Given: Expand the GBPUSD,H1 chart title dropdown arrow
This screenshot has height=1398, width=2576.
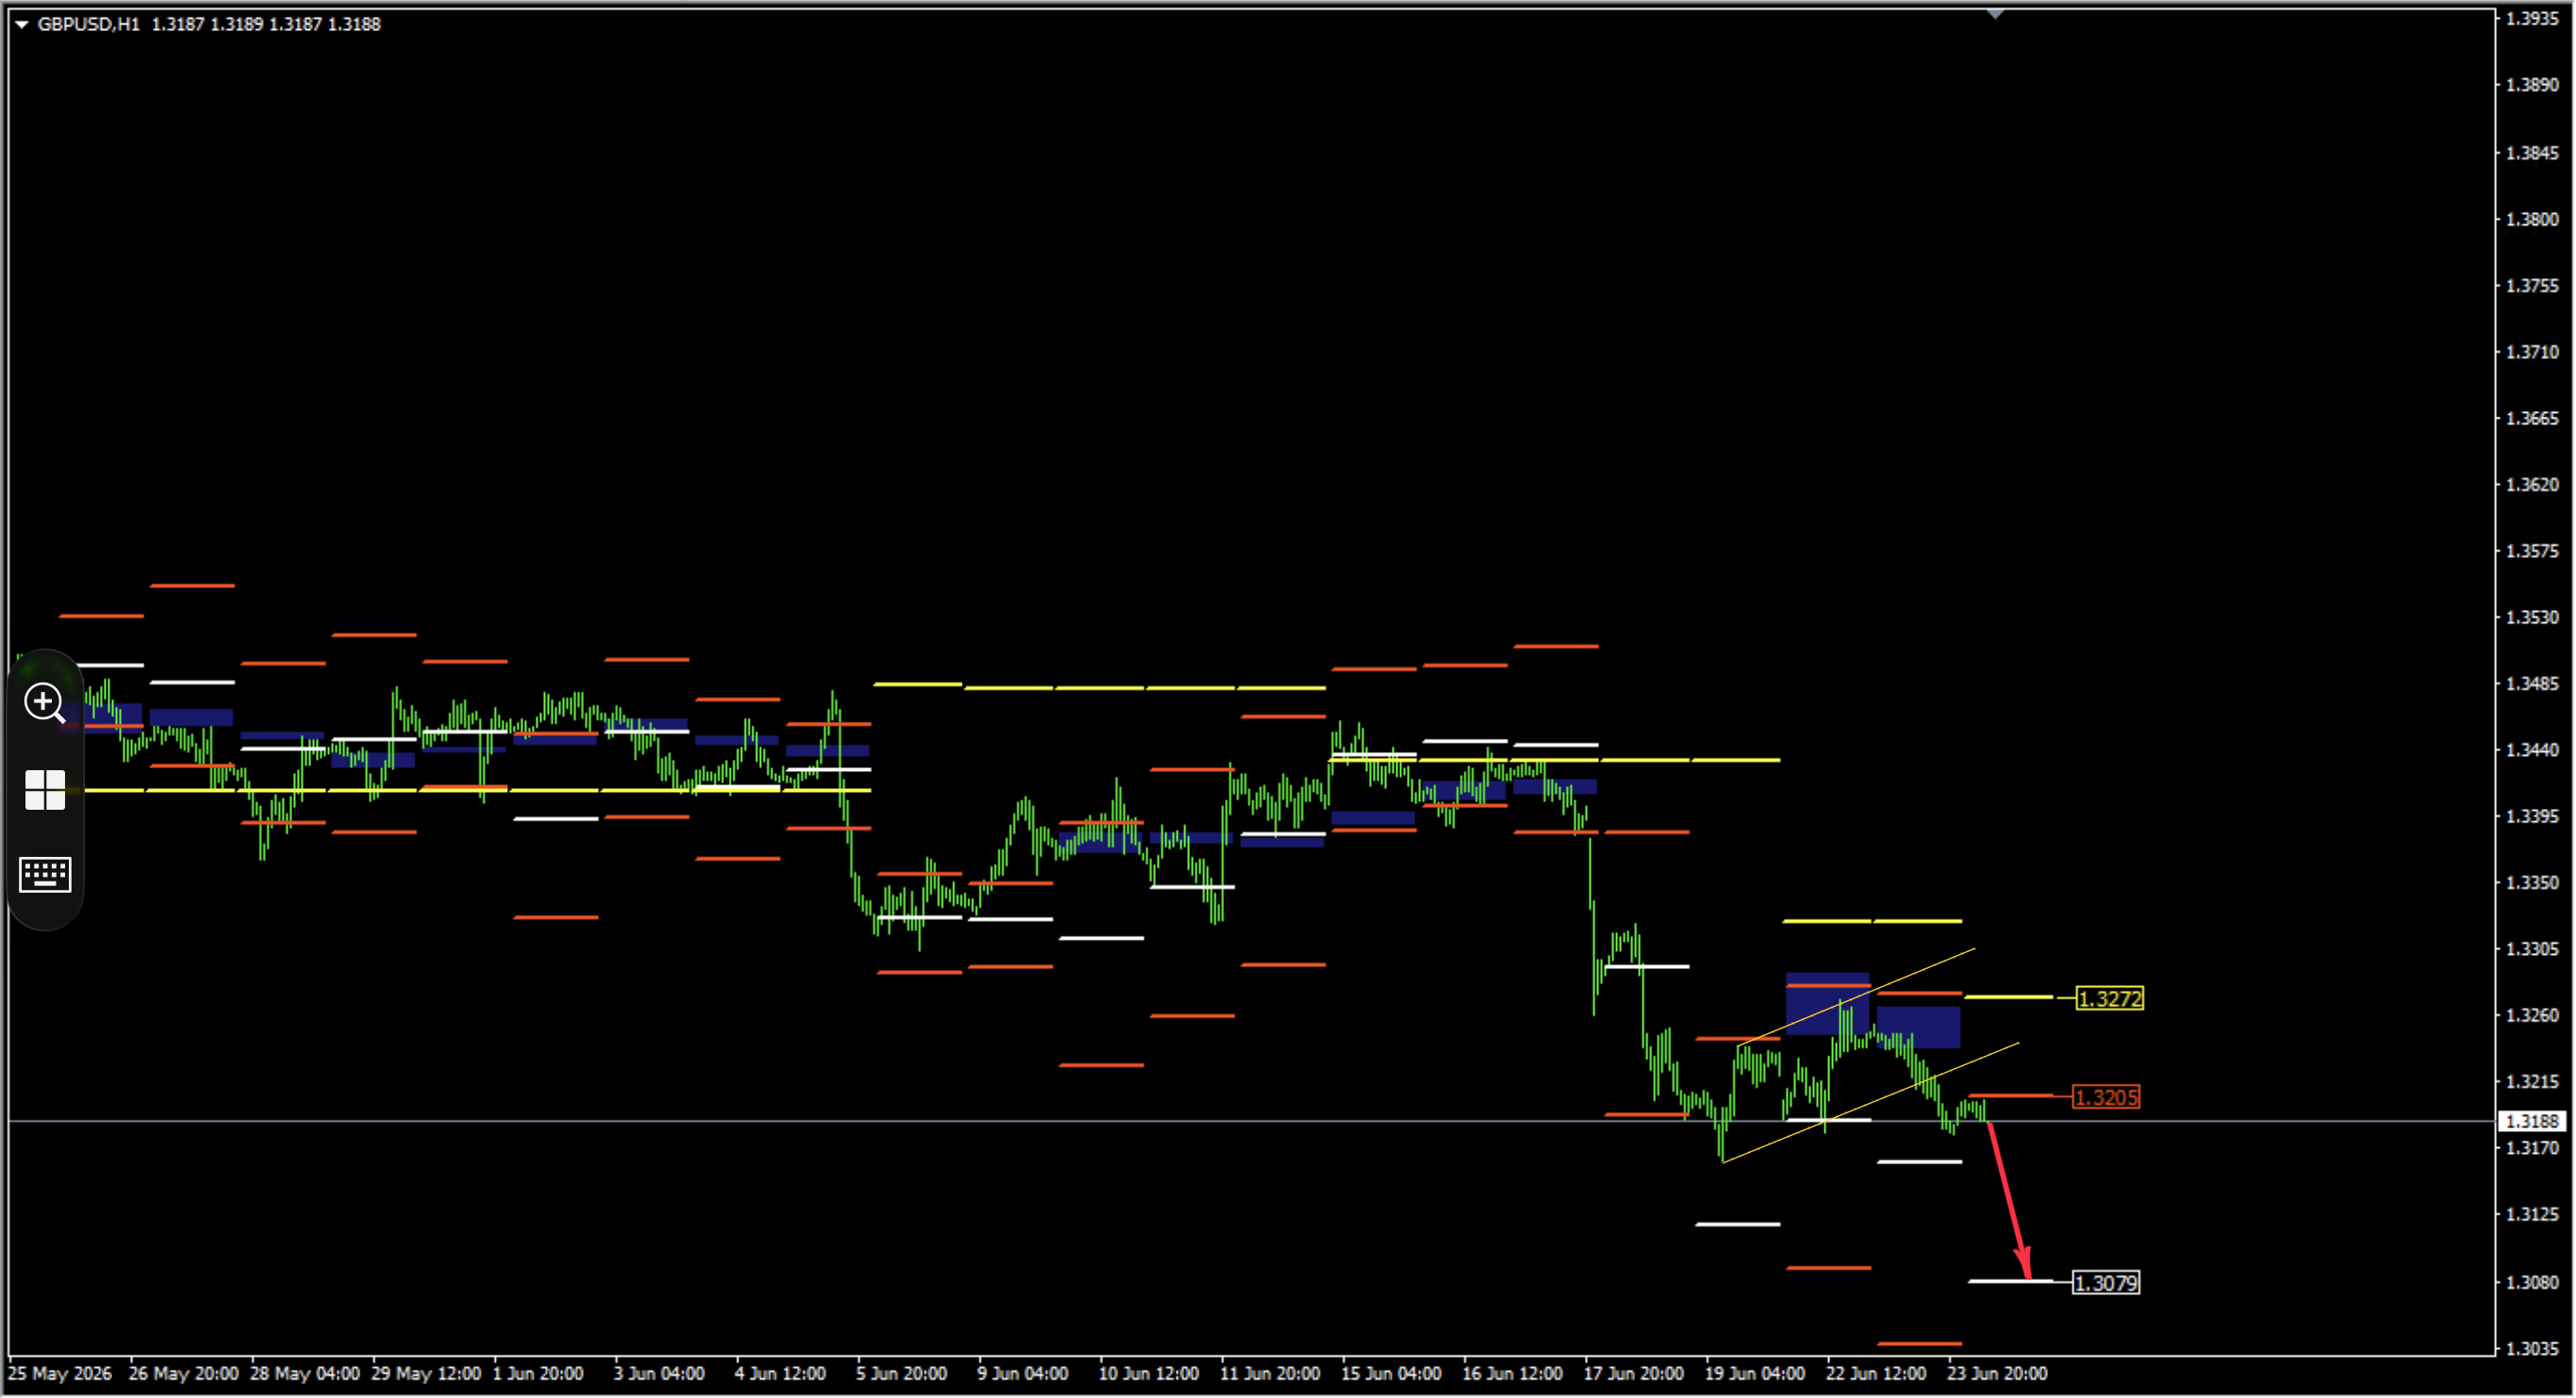Looking at the screenshot, I should coord(21,24).
